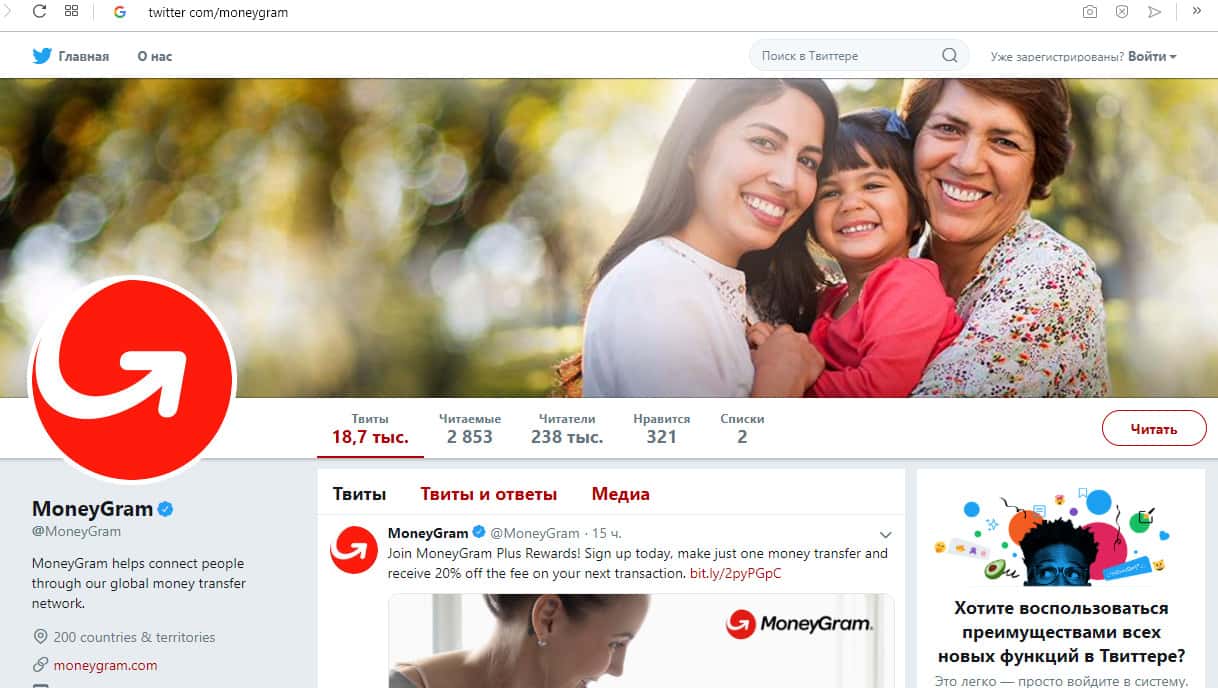Click the MoneyGram verified badge in profile
1218x688 pixels.
pyautogui.click(x=166, y=509)
